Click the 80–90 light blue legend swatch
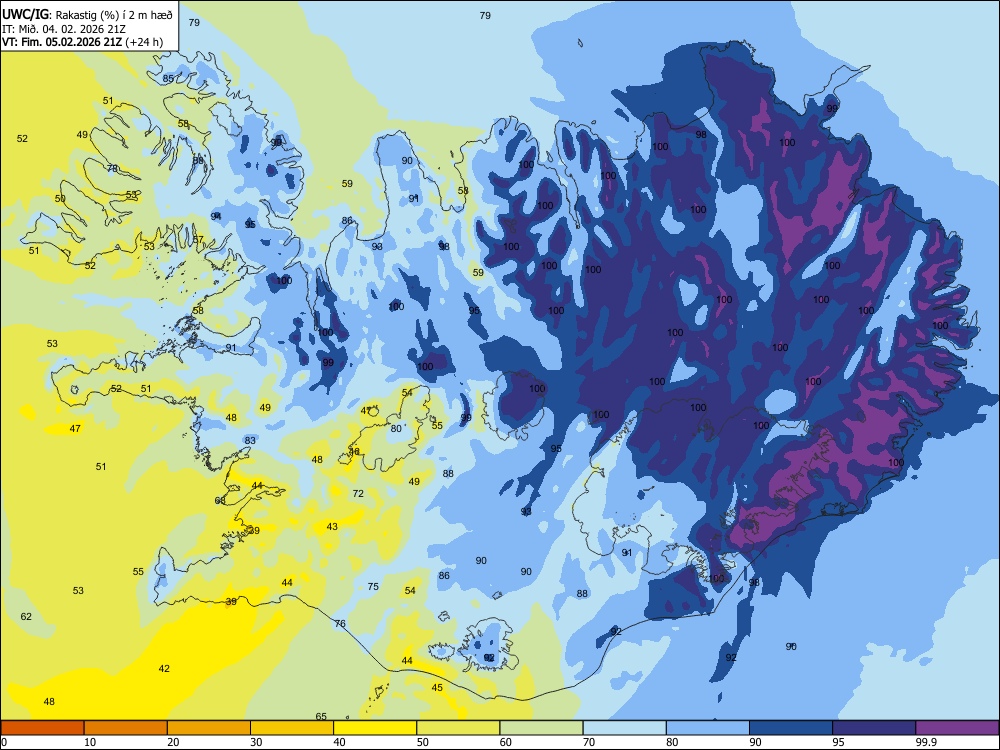This screenshot has height=750, width=1000. click(707, 728)
